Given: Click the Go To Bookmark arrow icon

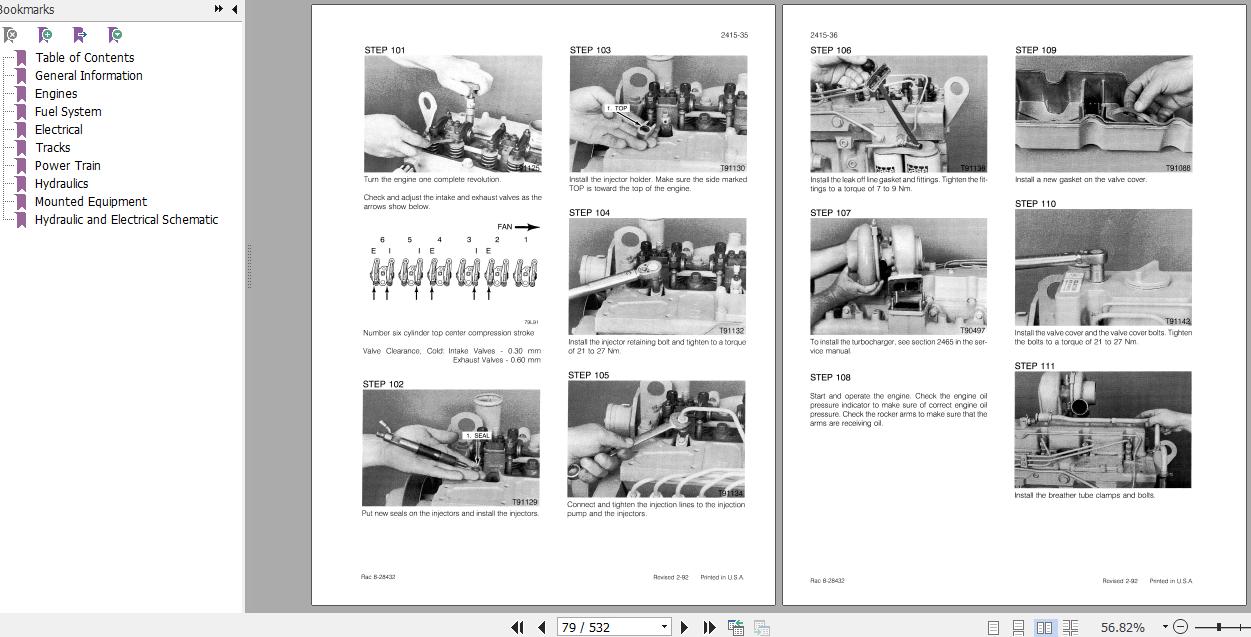Looking at the screenshot, I should click(x=80, y=35).
